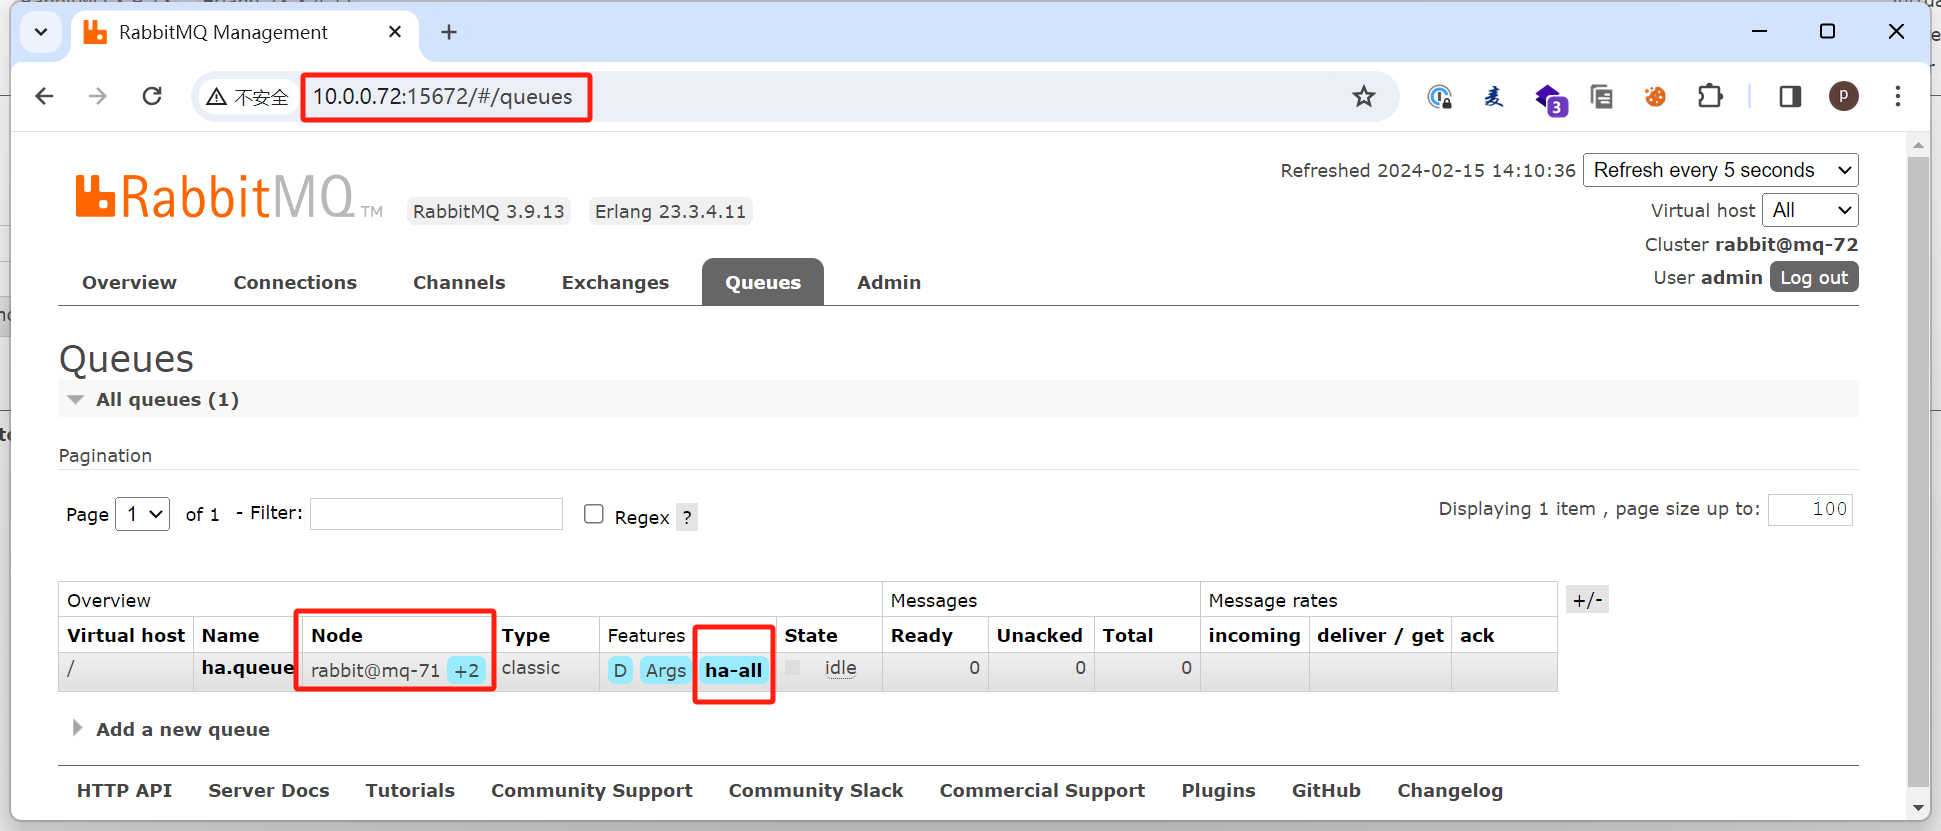Sort by Total column header
The image size is (1941, 831).
tap(1128, 635)
